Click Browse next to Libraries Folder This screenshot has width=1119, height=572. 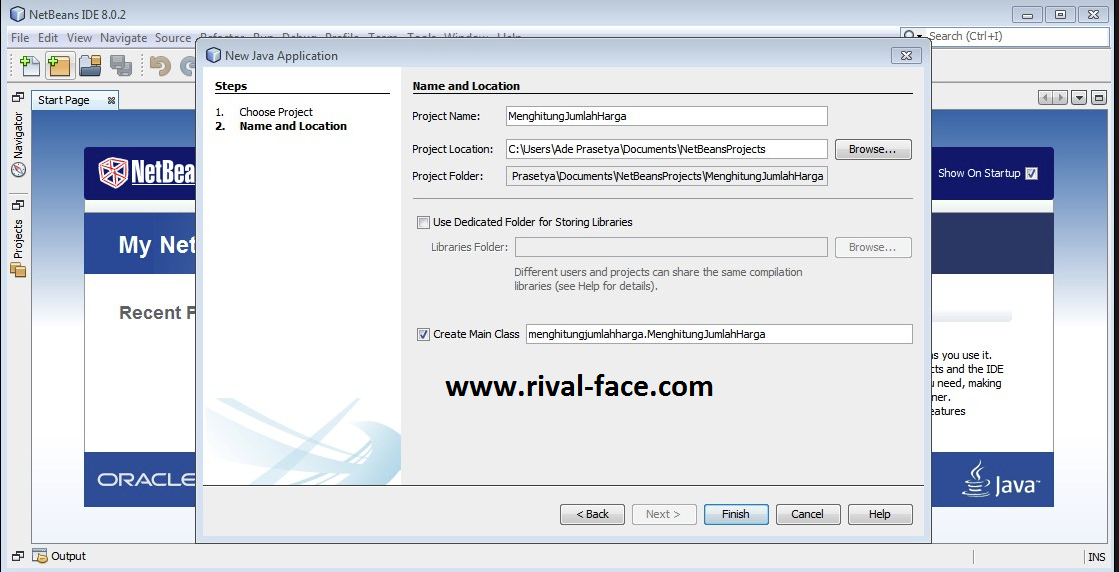[873, 247]
